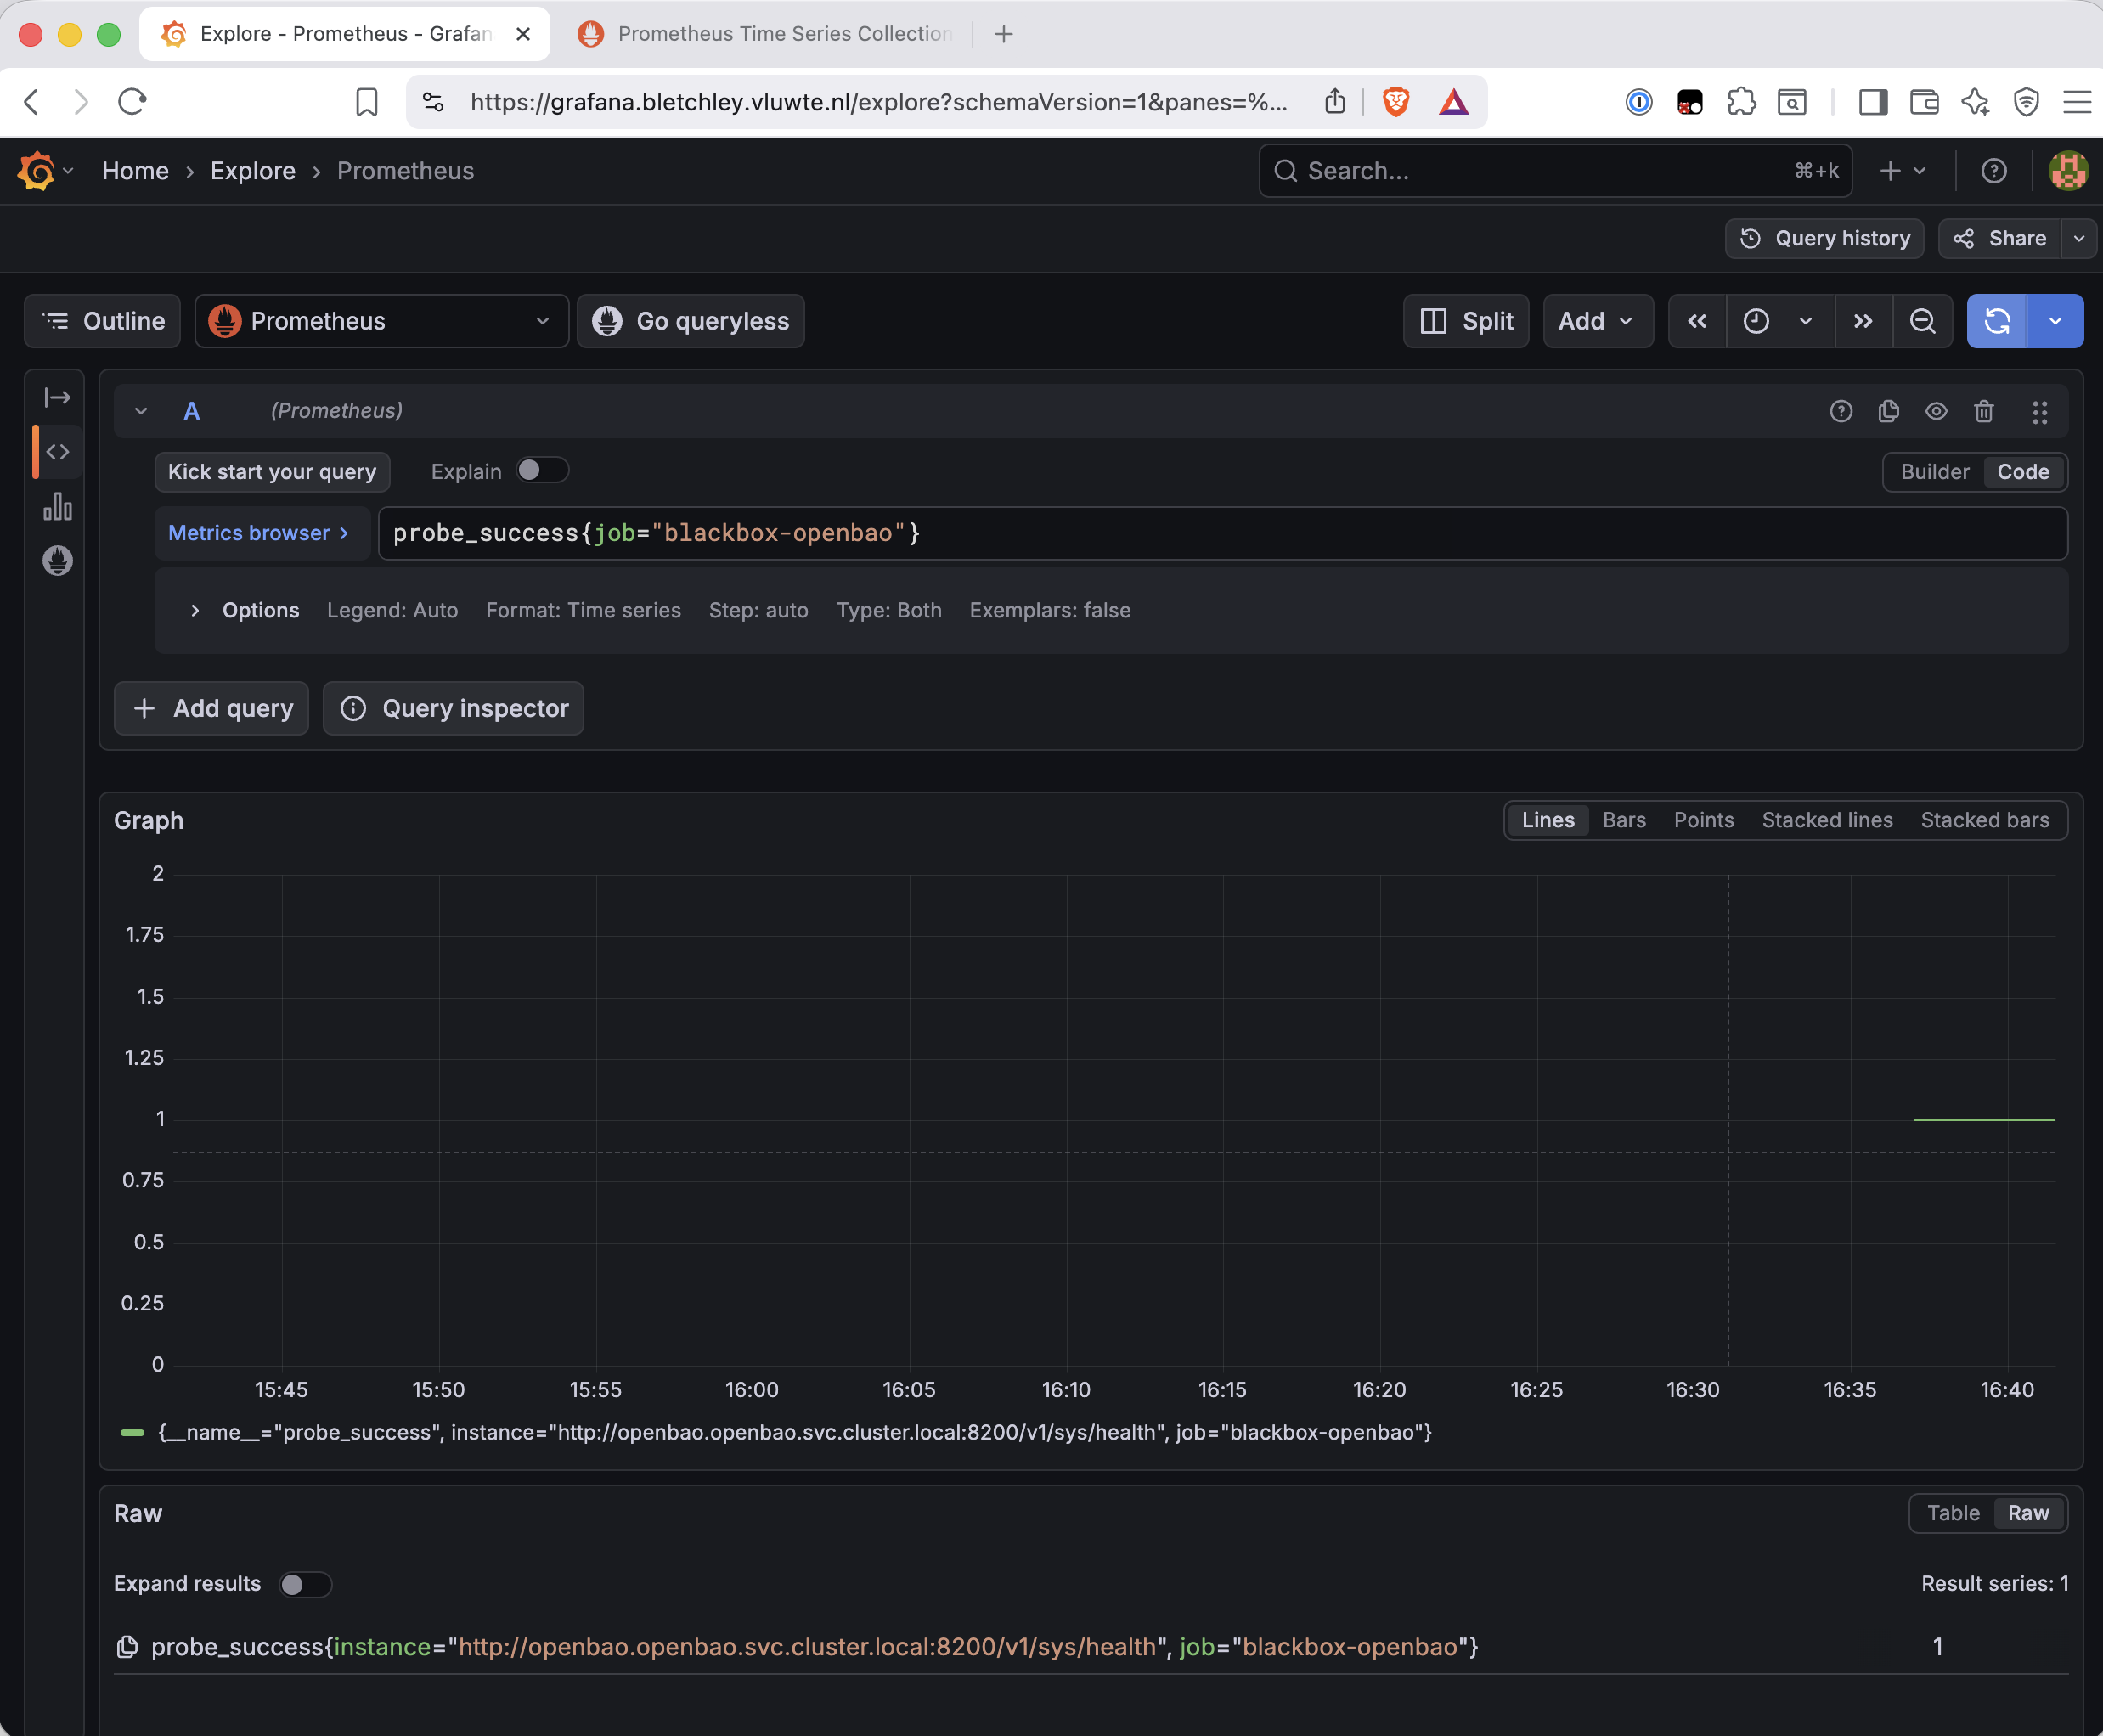Go to the Explore breadcrumb
Image resolution: width=2103 pixels, height=1736 pixels.
pos(253,171)
